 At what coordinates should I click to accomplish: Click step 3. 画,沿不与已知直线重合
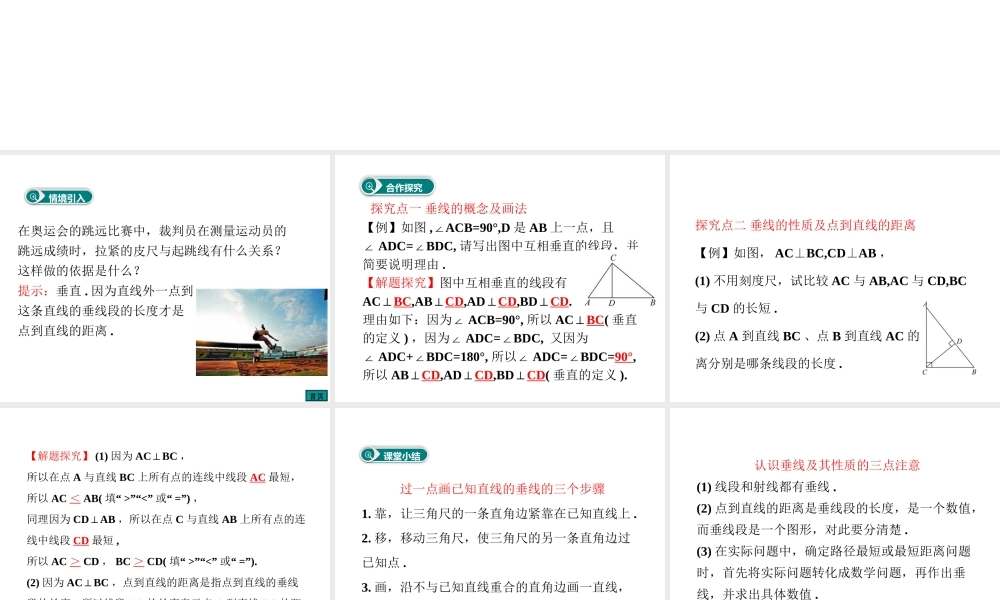click(x=492, y=587)
